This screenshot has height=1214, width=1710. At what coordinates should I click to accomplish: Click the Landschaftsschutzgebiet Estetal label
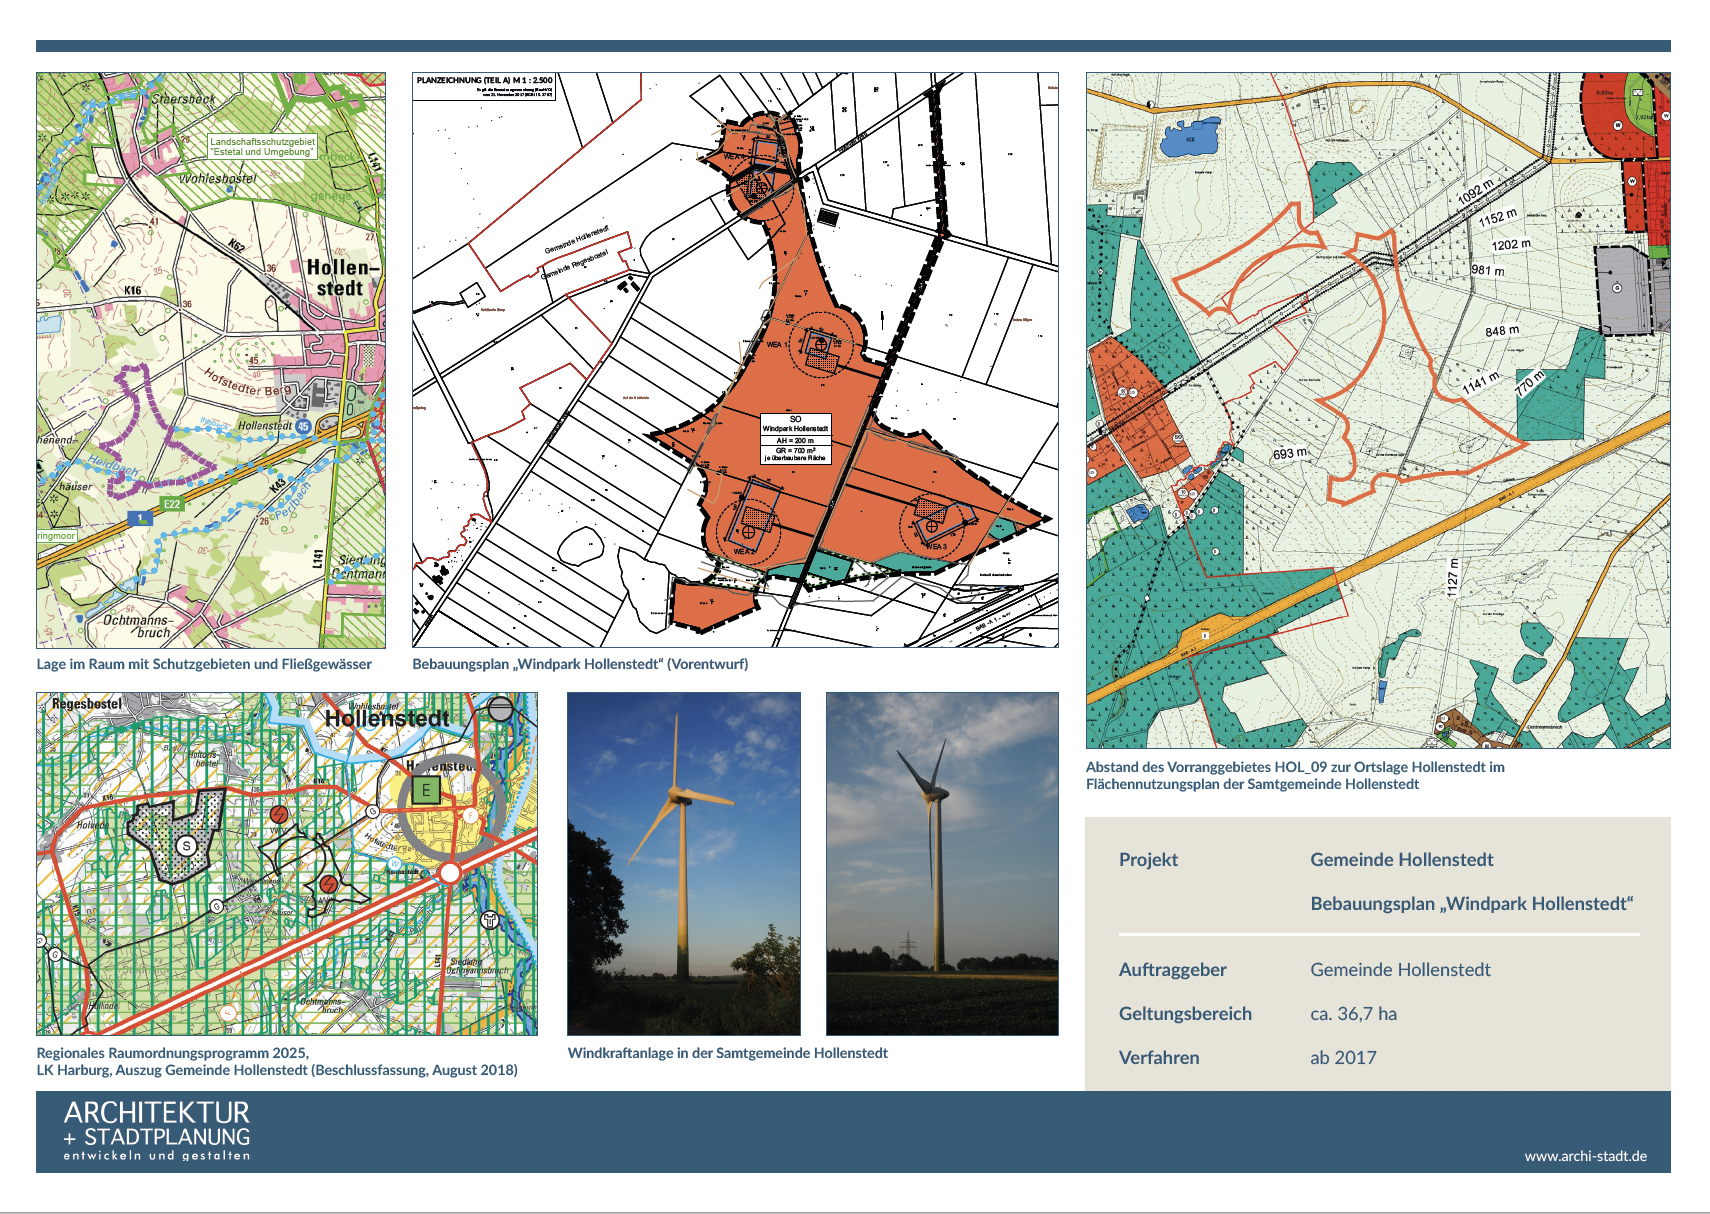pyautogui.click(x=262, y=147)
